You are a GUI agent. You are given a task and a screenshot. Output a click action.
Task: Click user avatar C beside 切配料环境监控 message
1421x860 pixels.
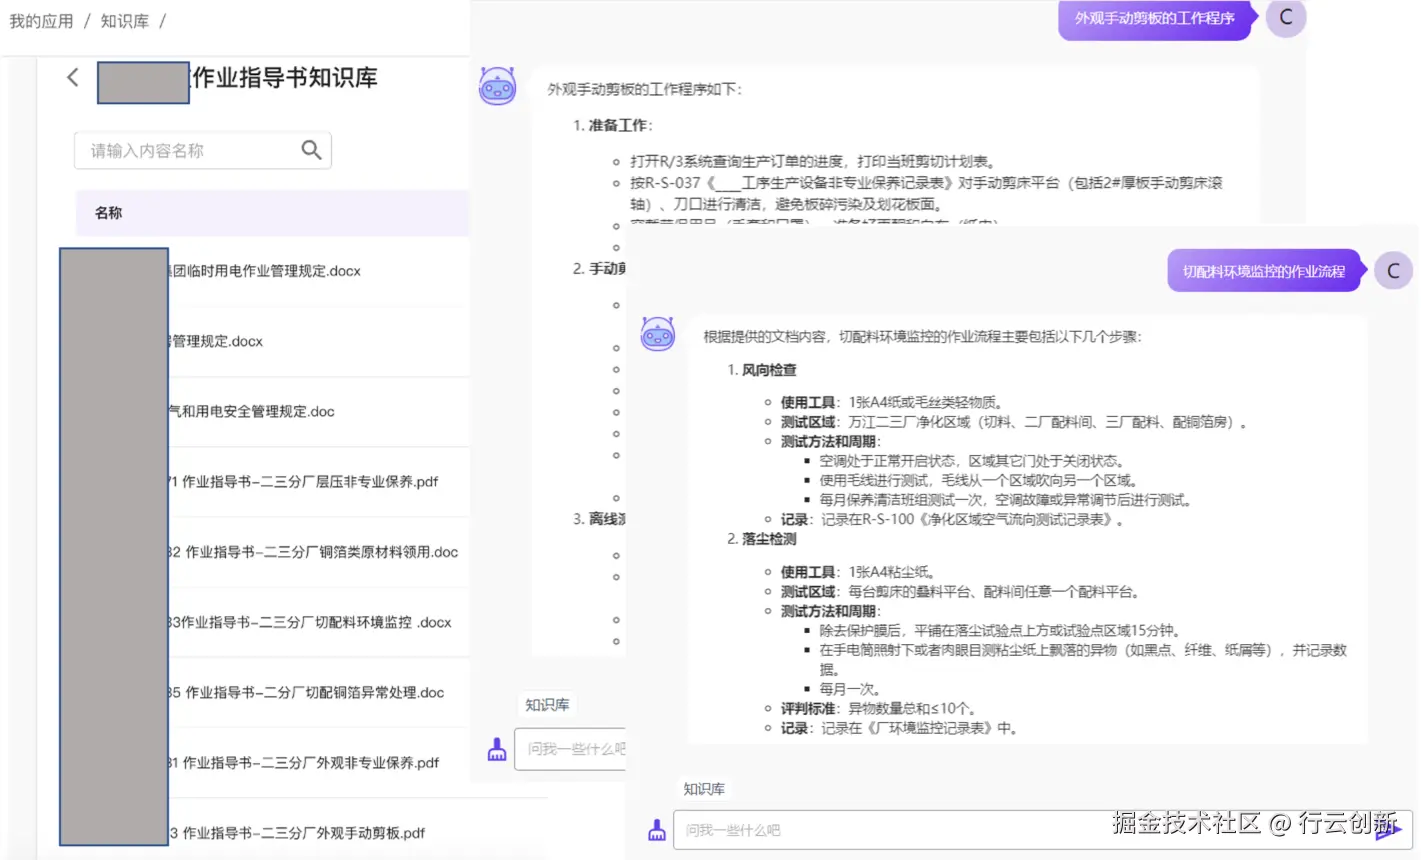1393,271
